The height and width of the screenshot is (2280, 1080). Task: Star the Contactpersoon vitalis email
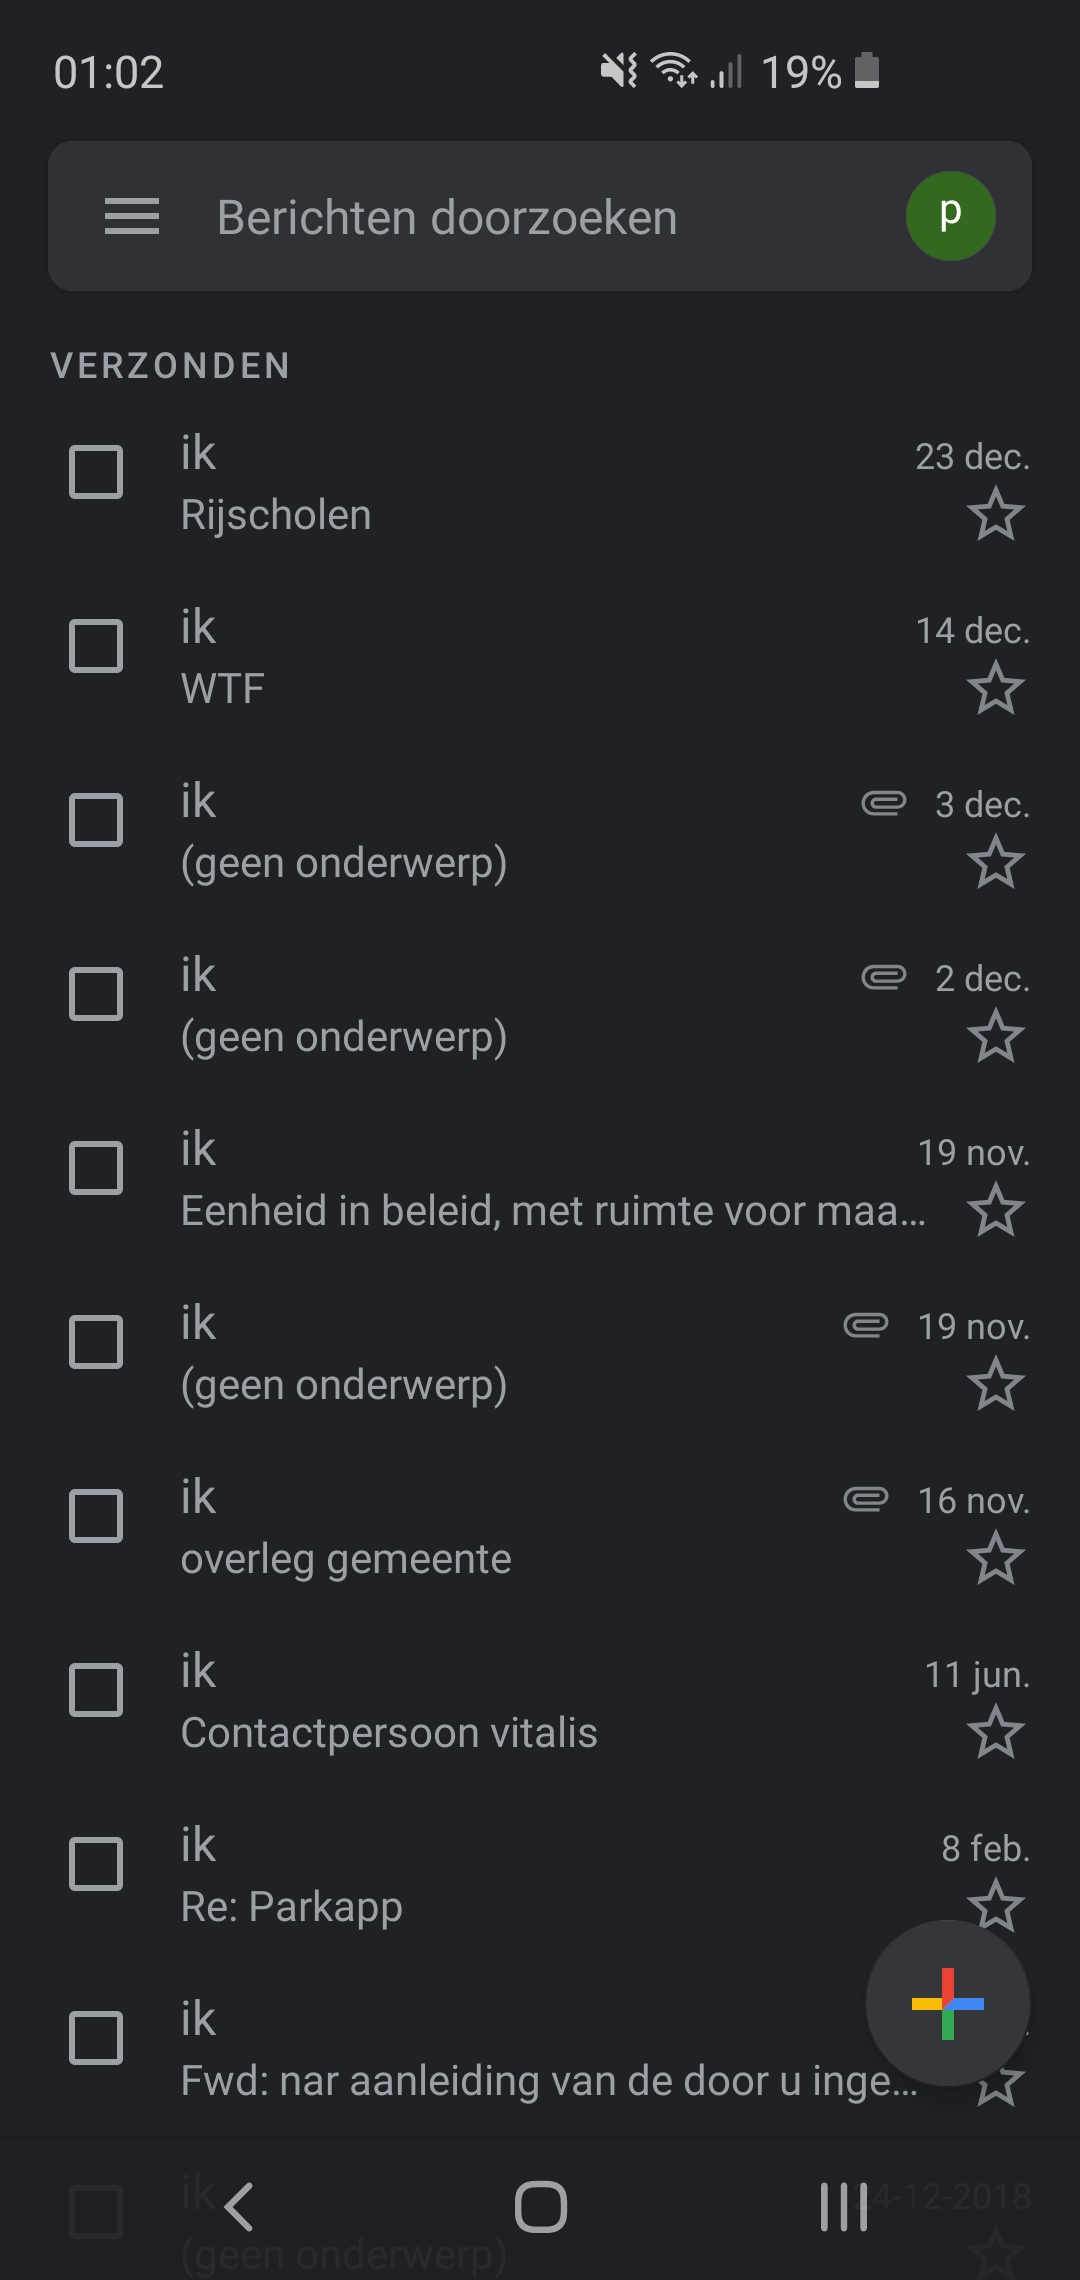pyautogui.click(x=996, y=1733)
